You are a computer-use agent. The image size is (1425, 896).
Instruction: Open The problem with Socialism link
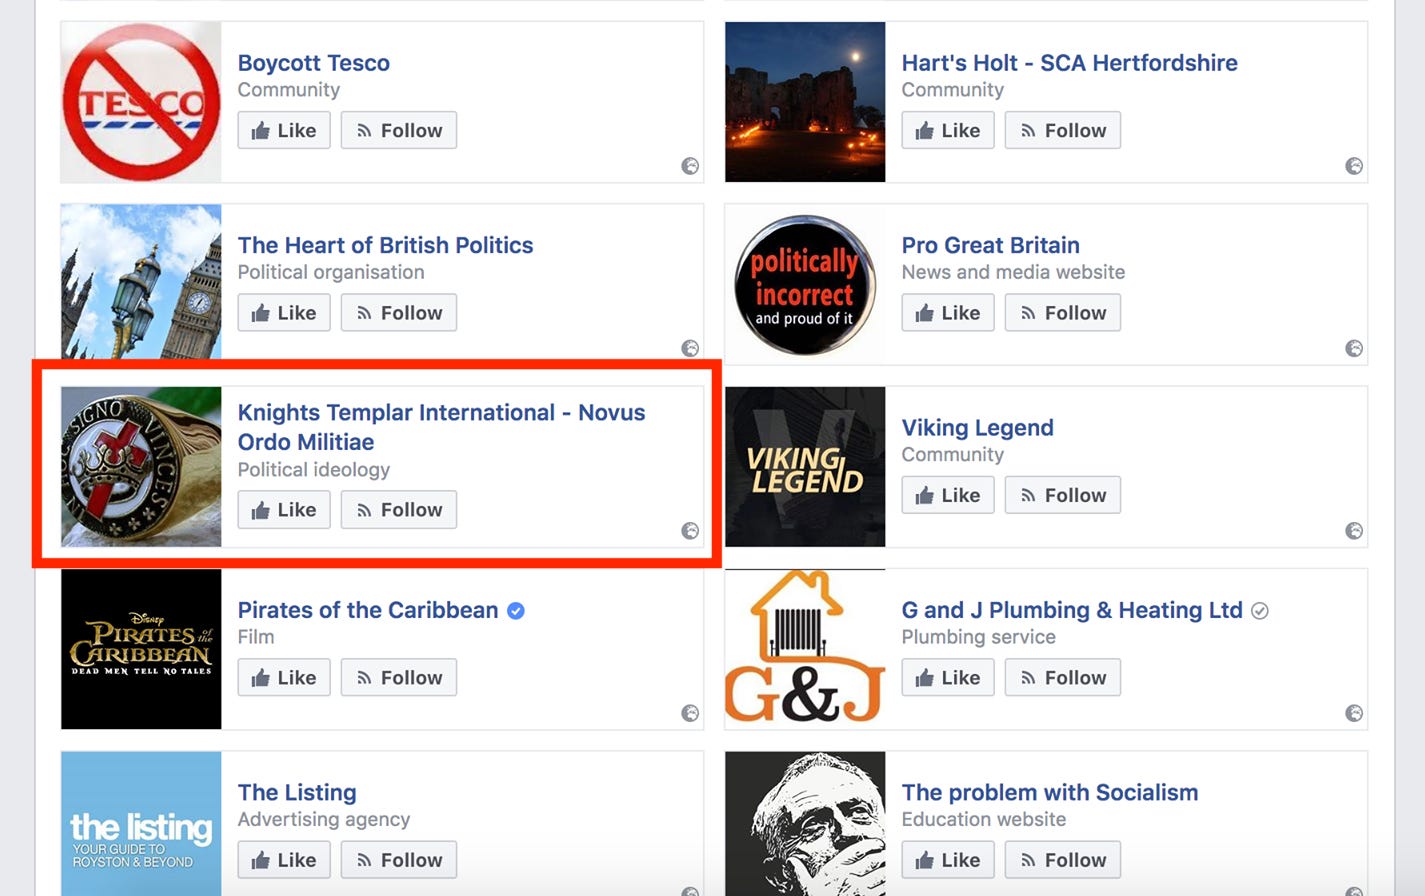[x=1050, y=793]
